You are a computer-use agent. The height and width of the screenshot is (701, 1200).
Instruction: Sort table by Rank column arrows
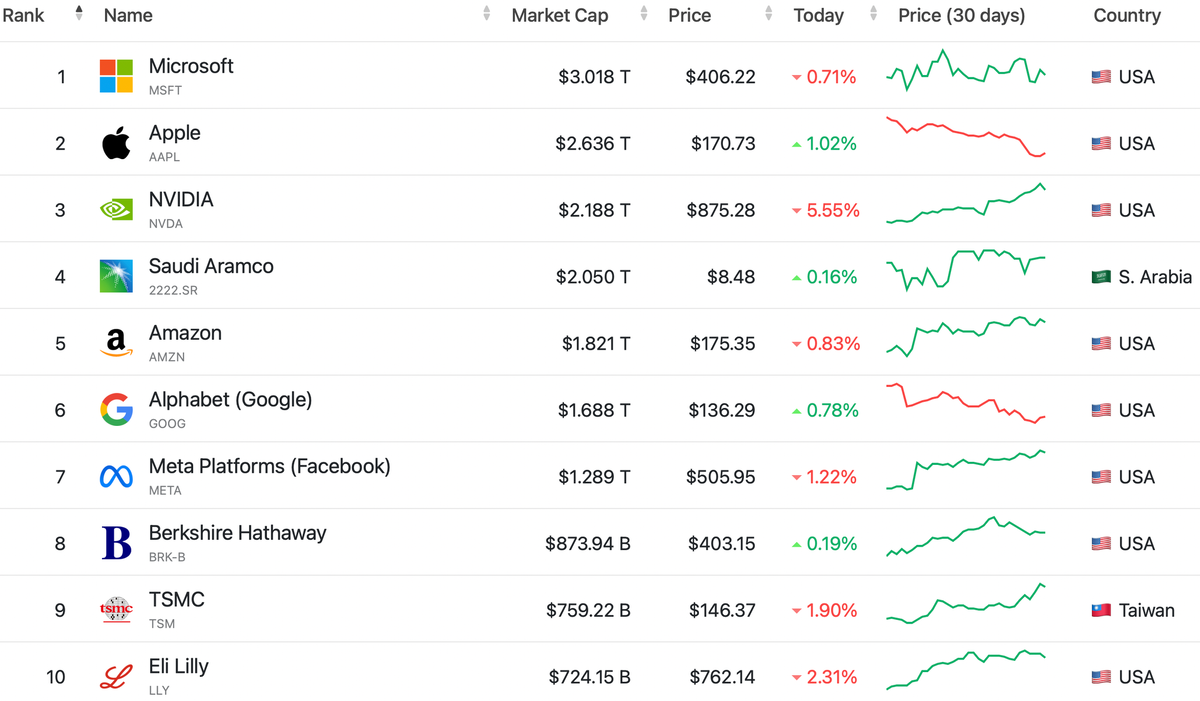click(x=79, y=15)
